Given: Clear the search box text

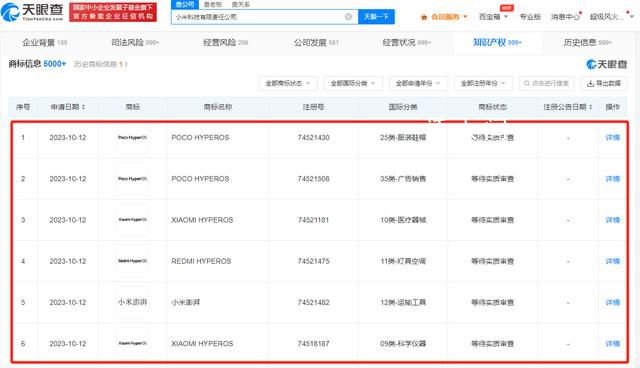Looking at the screenshot, I should 348,17.
